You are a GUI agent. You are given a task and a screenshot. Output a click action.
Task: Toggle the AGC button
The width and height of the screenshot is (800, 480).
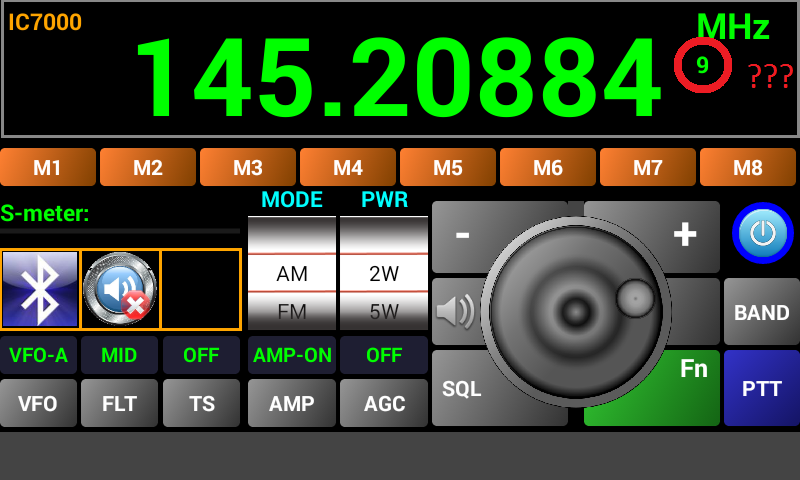[x=384, y=404]
